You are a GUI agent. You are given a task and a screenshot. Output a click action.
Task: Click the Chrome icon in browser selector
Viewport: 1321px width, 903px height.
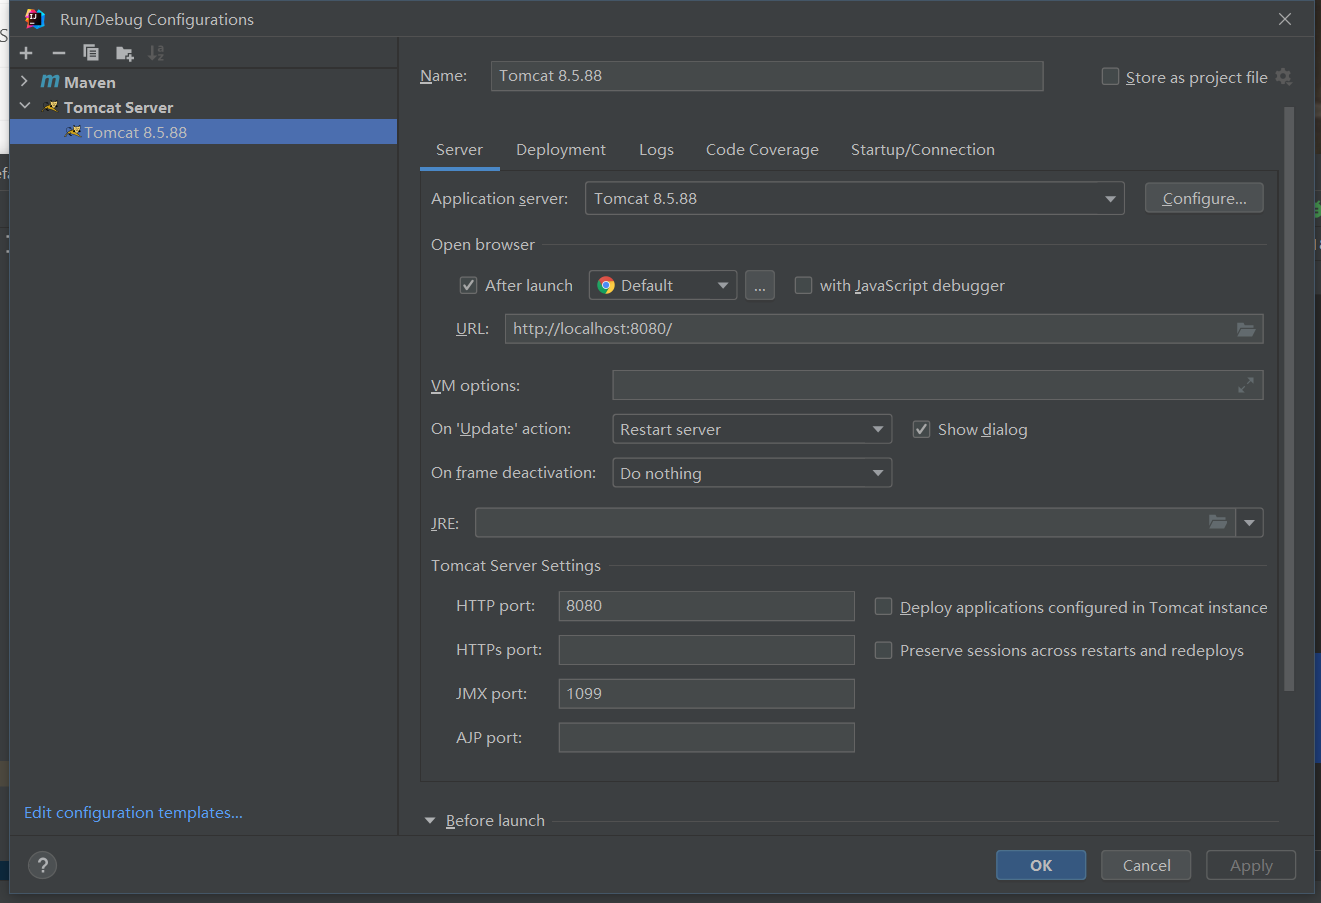point(606,285)
